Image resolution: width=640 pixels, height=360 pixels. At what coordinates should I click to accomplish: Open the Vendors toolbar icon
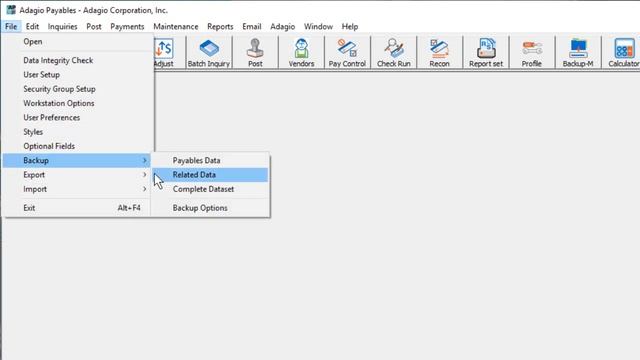tap(301, 53)
